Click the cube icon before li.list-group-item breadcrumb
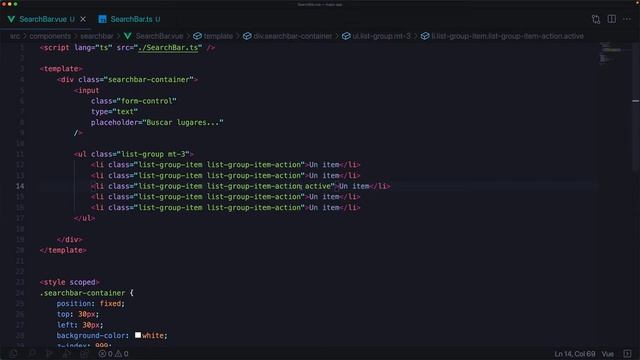Image resolution: width=640 pixels, height=360 pixels. click(425, 36)
